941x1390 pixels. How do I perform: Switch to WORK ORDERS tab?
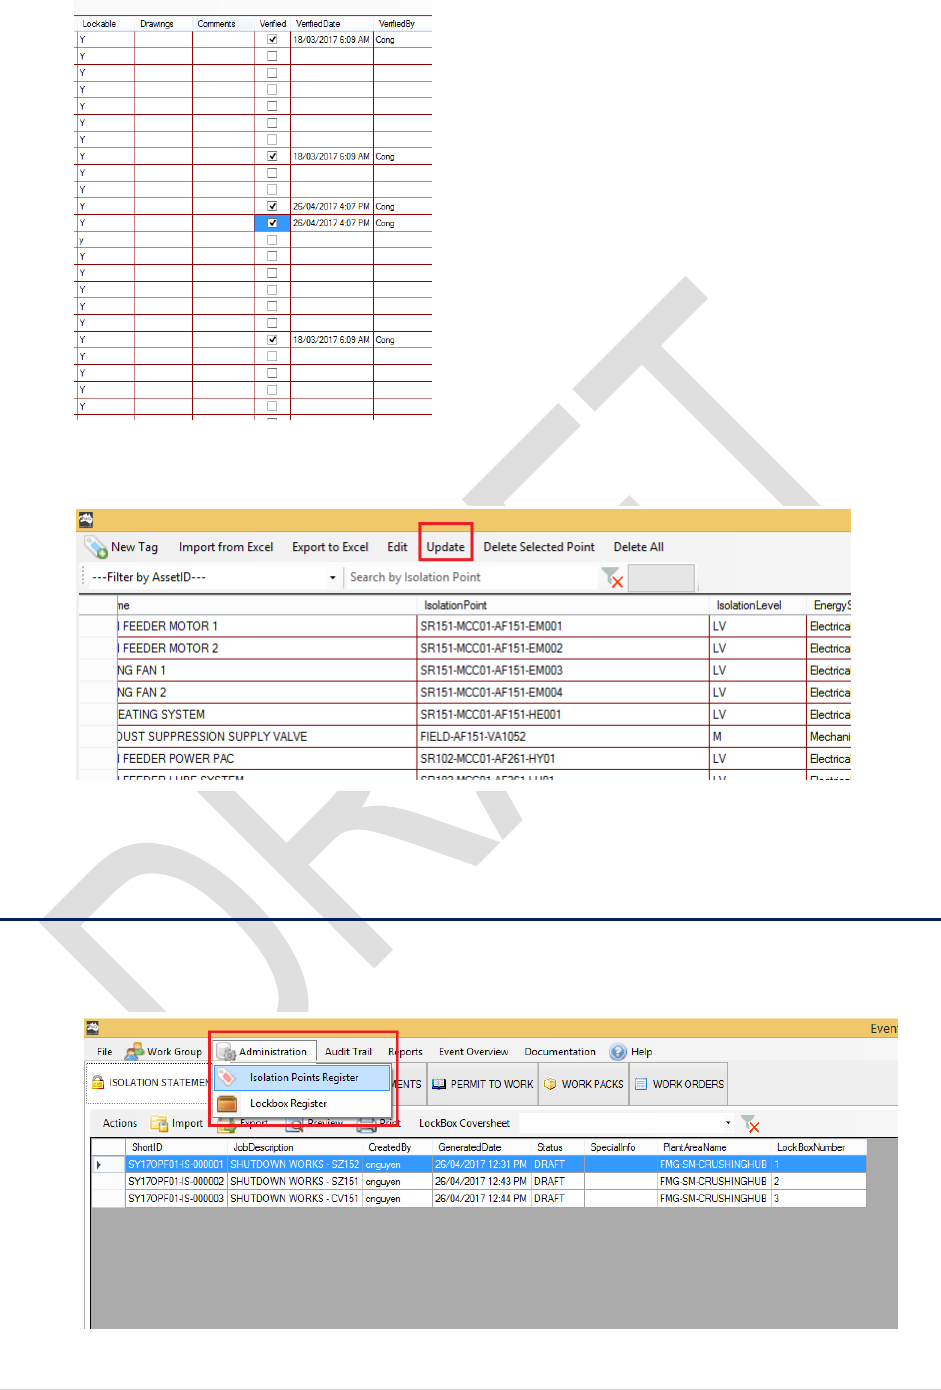679,1083
